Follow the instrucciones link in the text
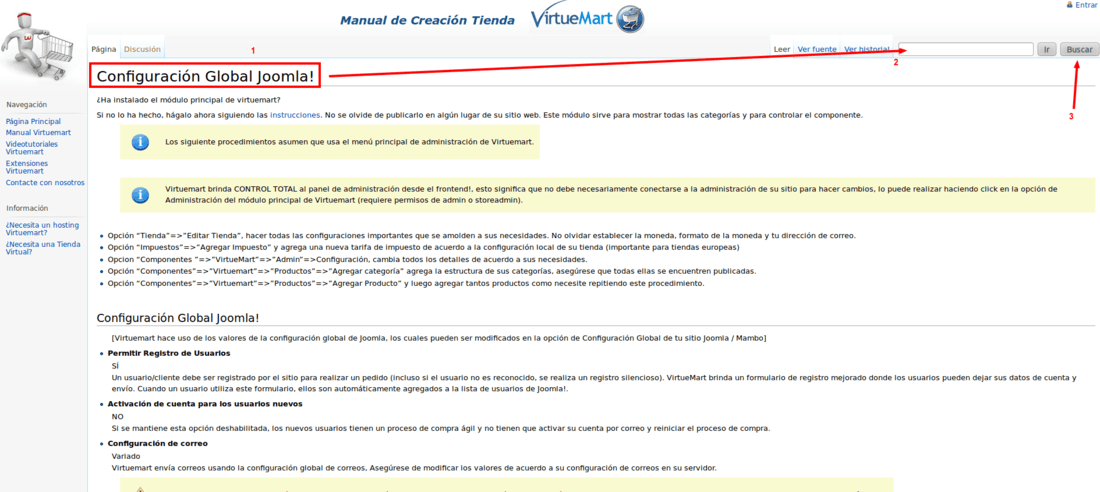 pos(295,114)
